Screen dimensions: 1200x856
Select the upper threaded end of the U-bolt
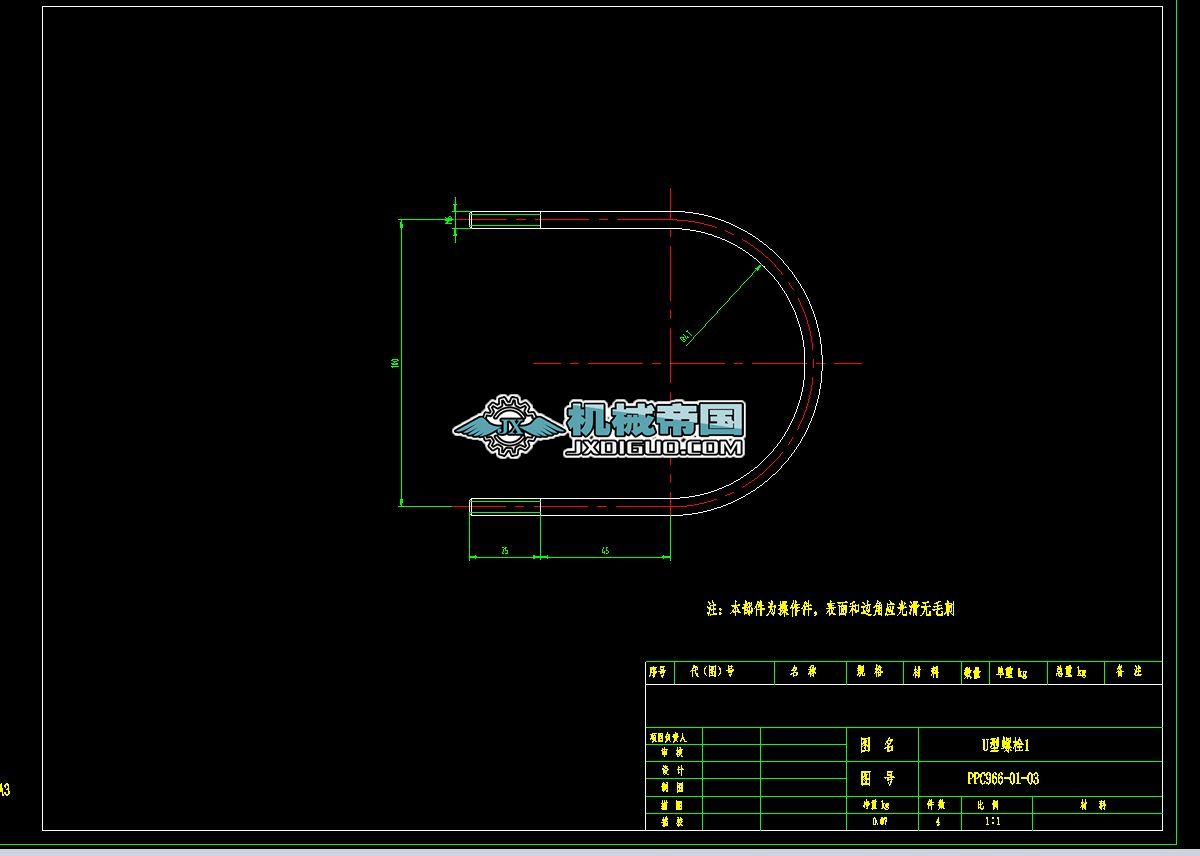click(505, 220)
